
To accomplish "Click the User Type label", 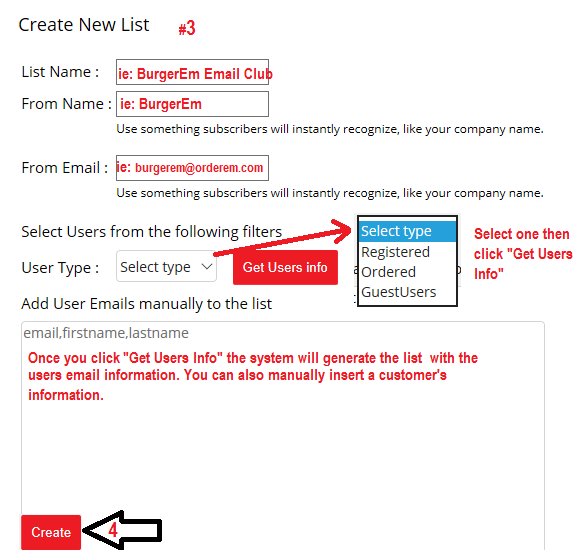I will click(x=60, y=268).
